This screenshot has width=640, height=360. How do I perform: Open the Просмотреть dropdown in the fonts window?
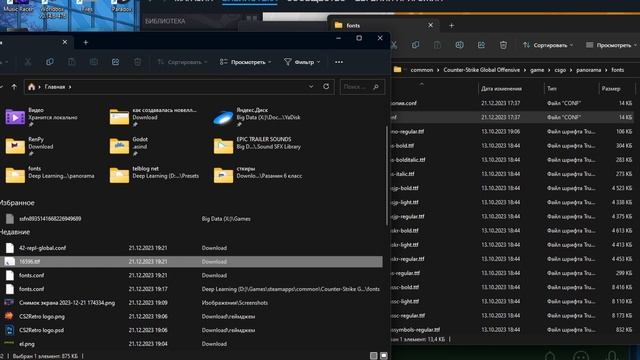point(611,45)
